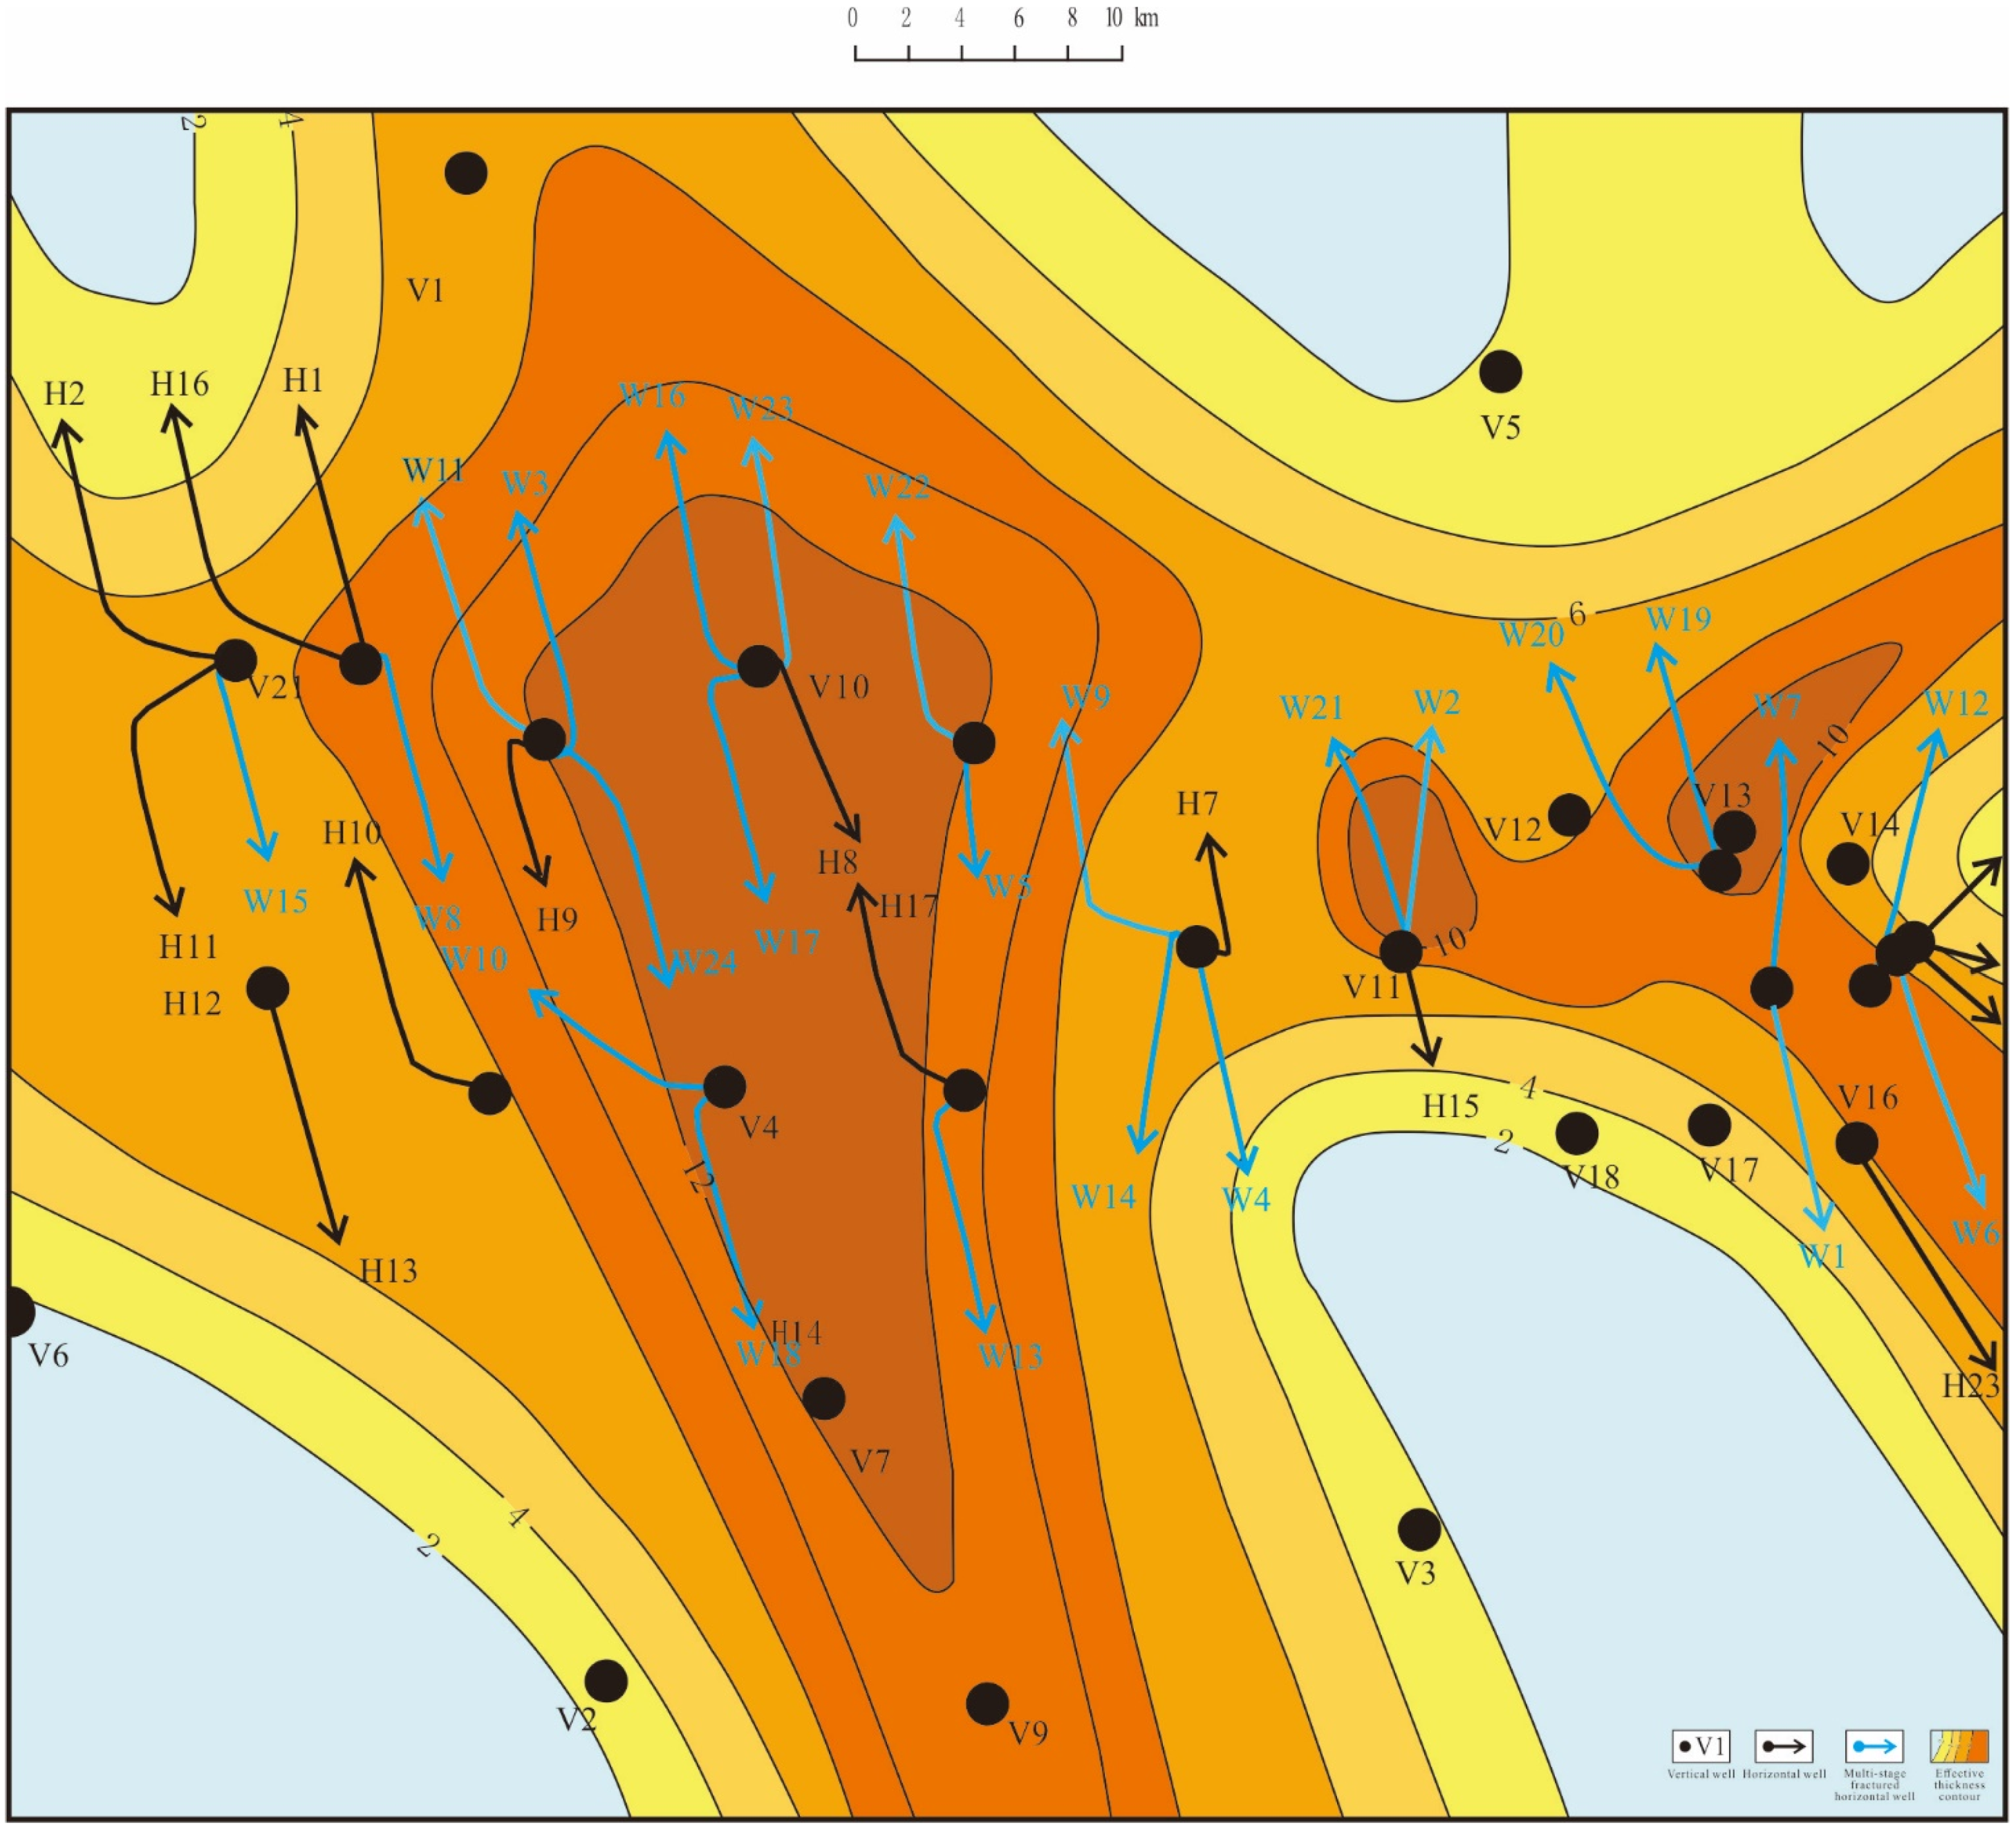Screen dimensions: 2016x1830
Task: Click the well dot above V7 label
Action: coord(824,1399)
